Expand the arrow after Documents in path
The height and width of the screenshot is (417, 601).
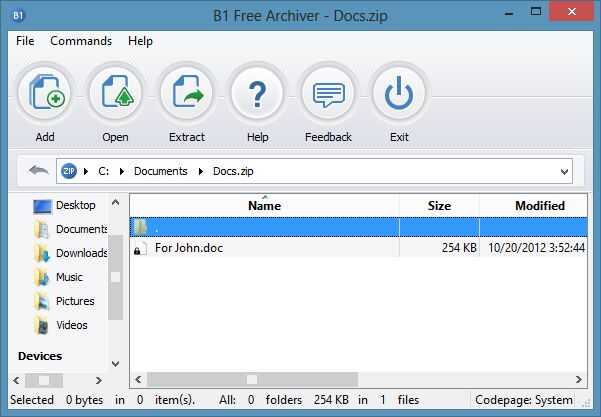pyautogui.click(x=201, y=171)
